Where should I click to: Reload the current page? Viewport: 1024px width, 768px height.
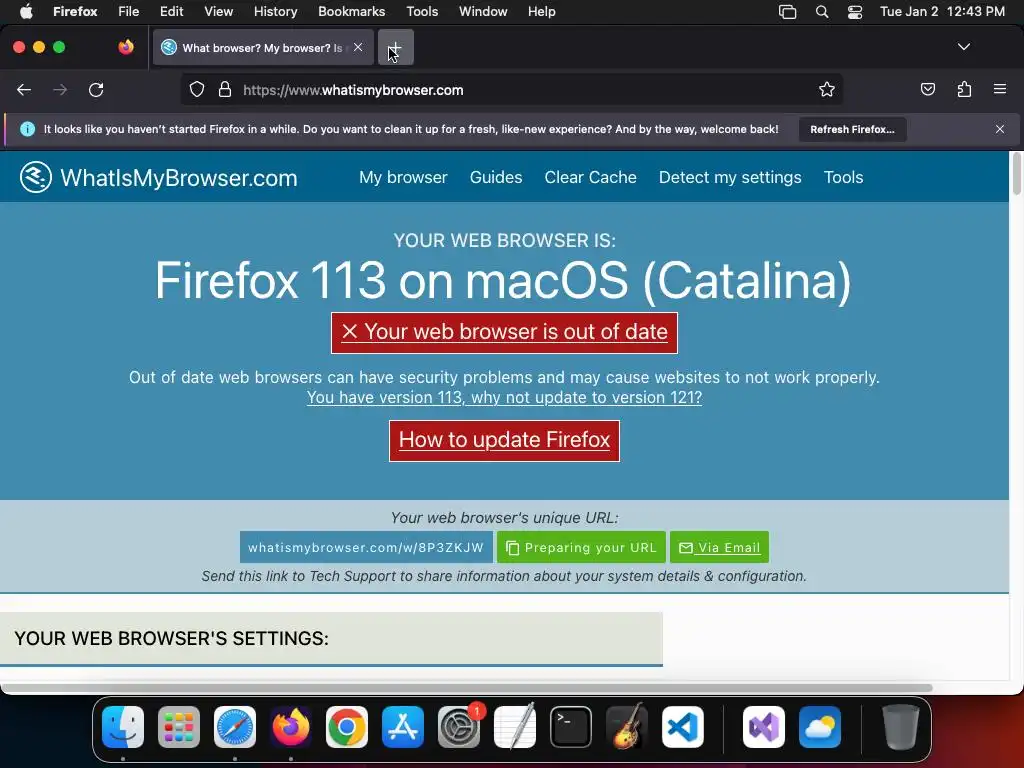tap(96, 90)
